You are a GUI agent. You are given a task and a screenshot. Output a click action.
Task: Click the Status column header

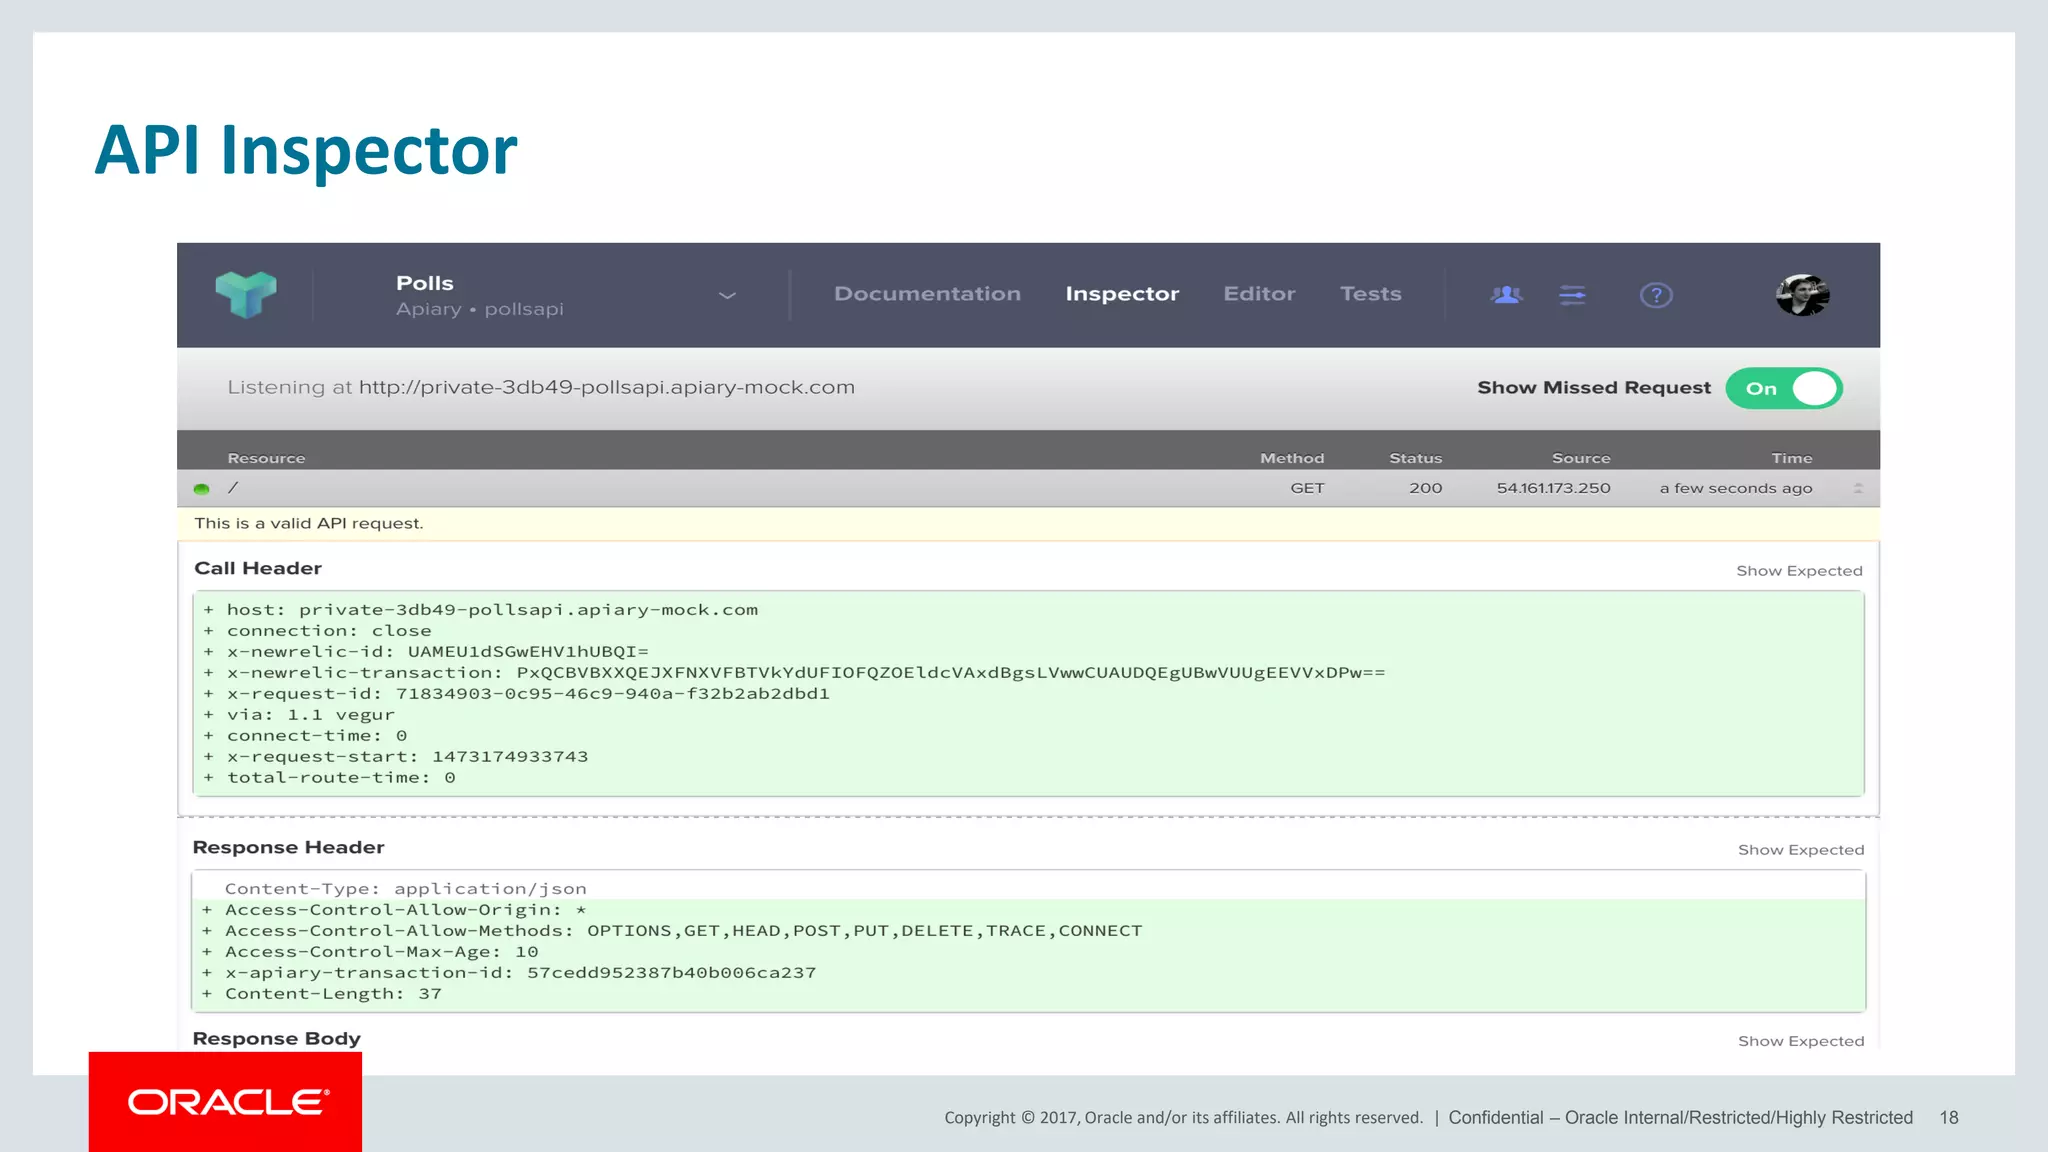(x=1415, y=458)
